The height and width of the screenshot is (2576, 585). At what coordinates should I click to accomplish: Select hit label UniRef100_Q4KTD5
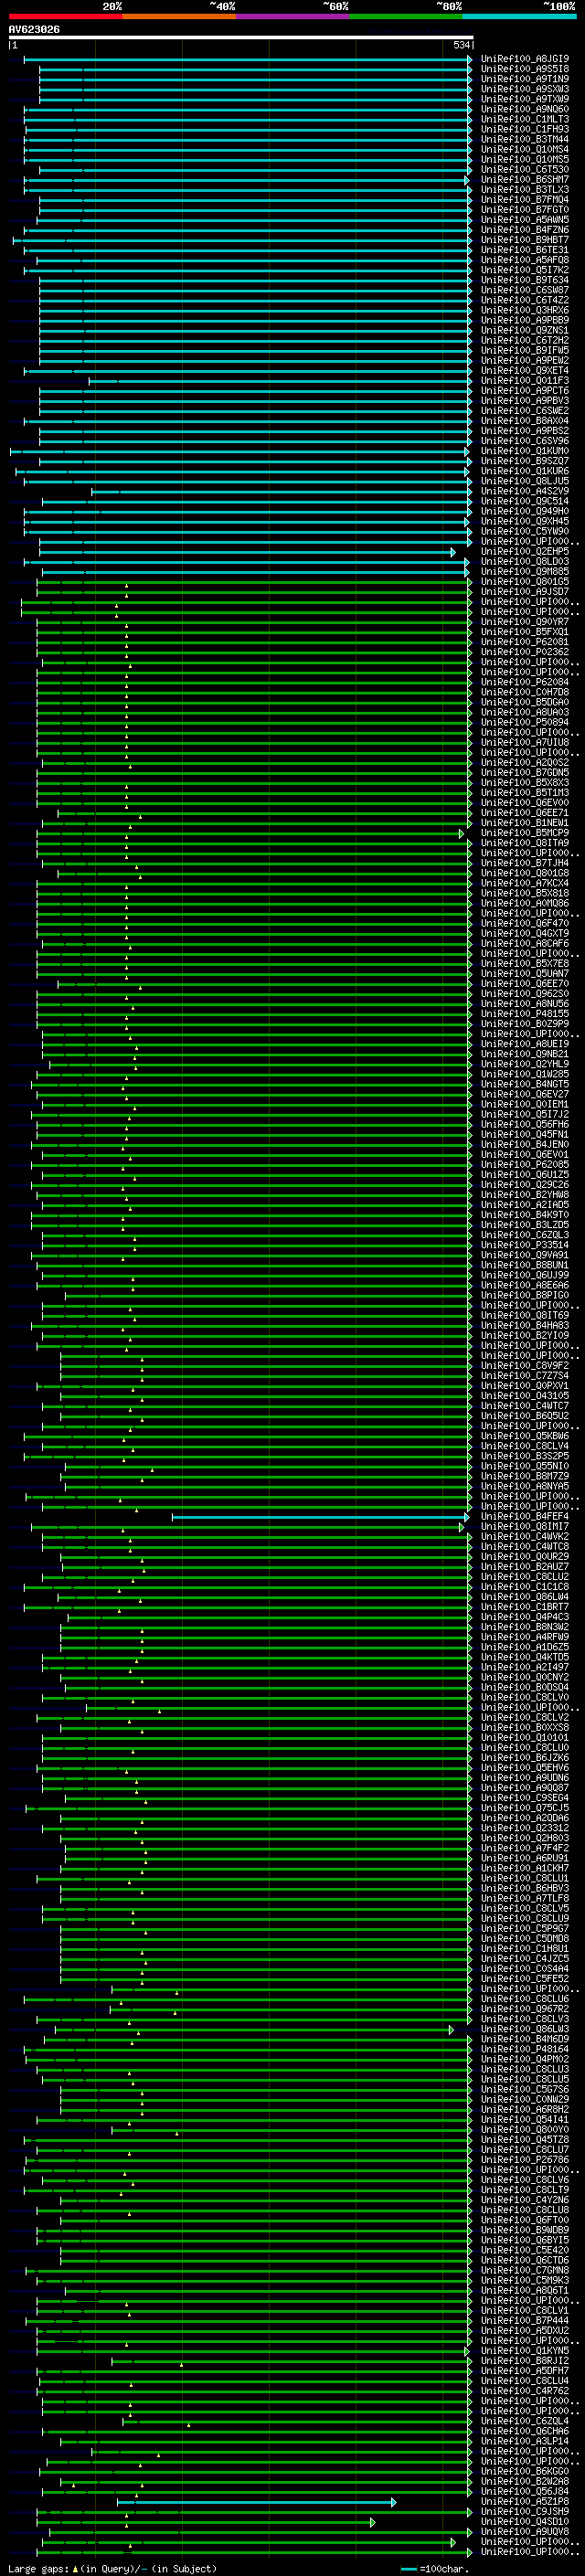pyautogui.click(x=525, y=1657)
